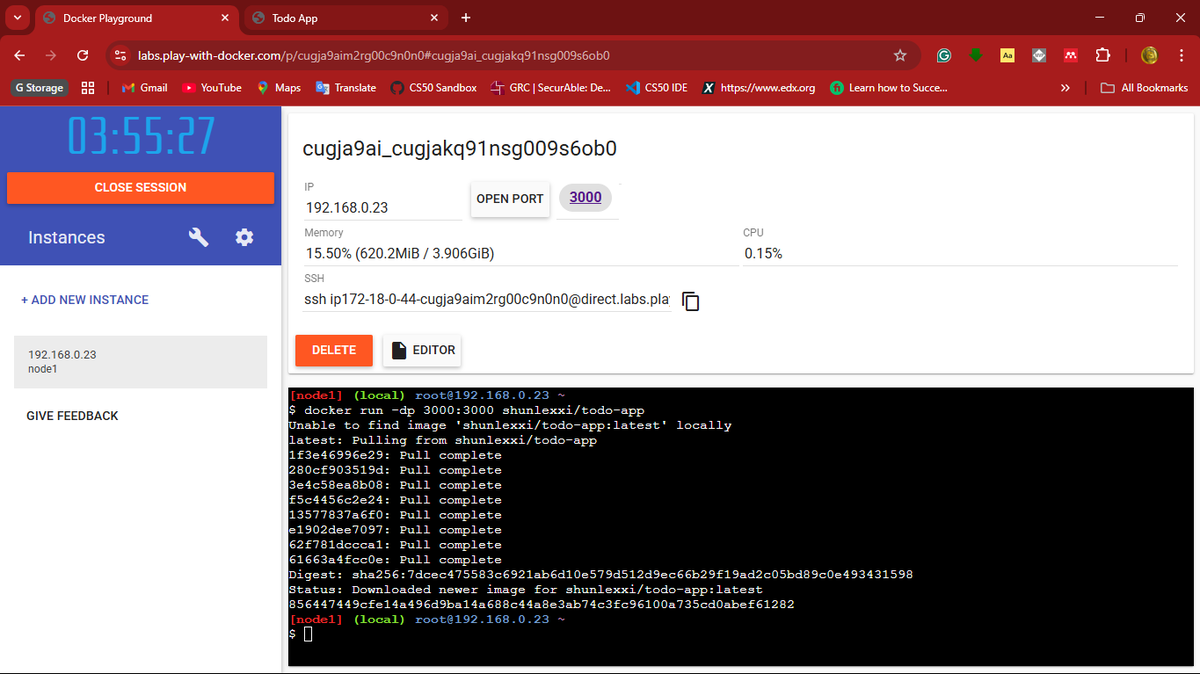Open the Gmail bookmark
The image size is (1200, 674).
[144, 88]
